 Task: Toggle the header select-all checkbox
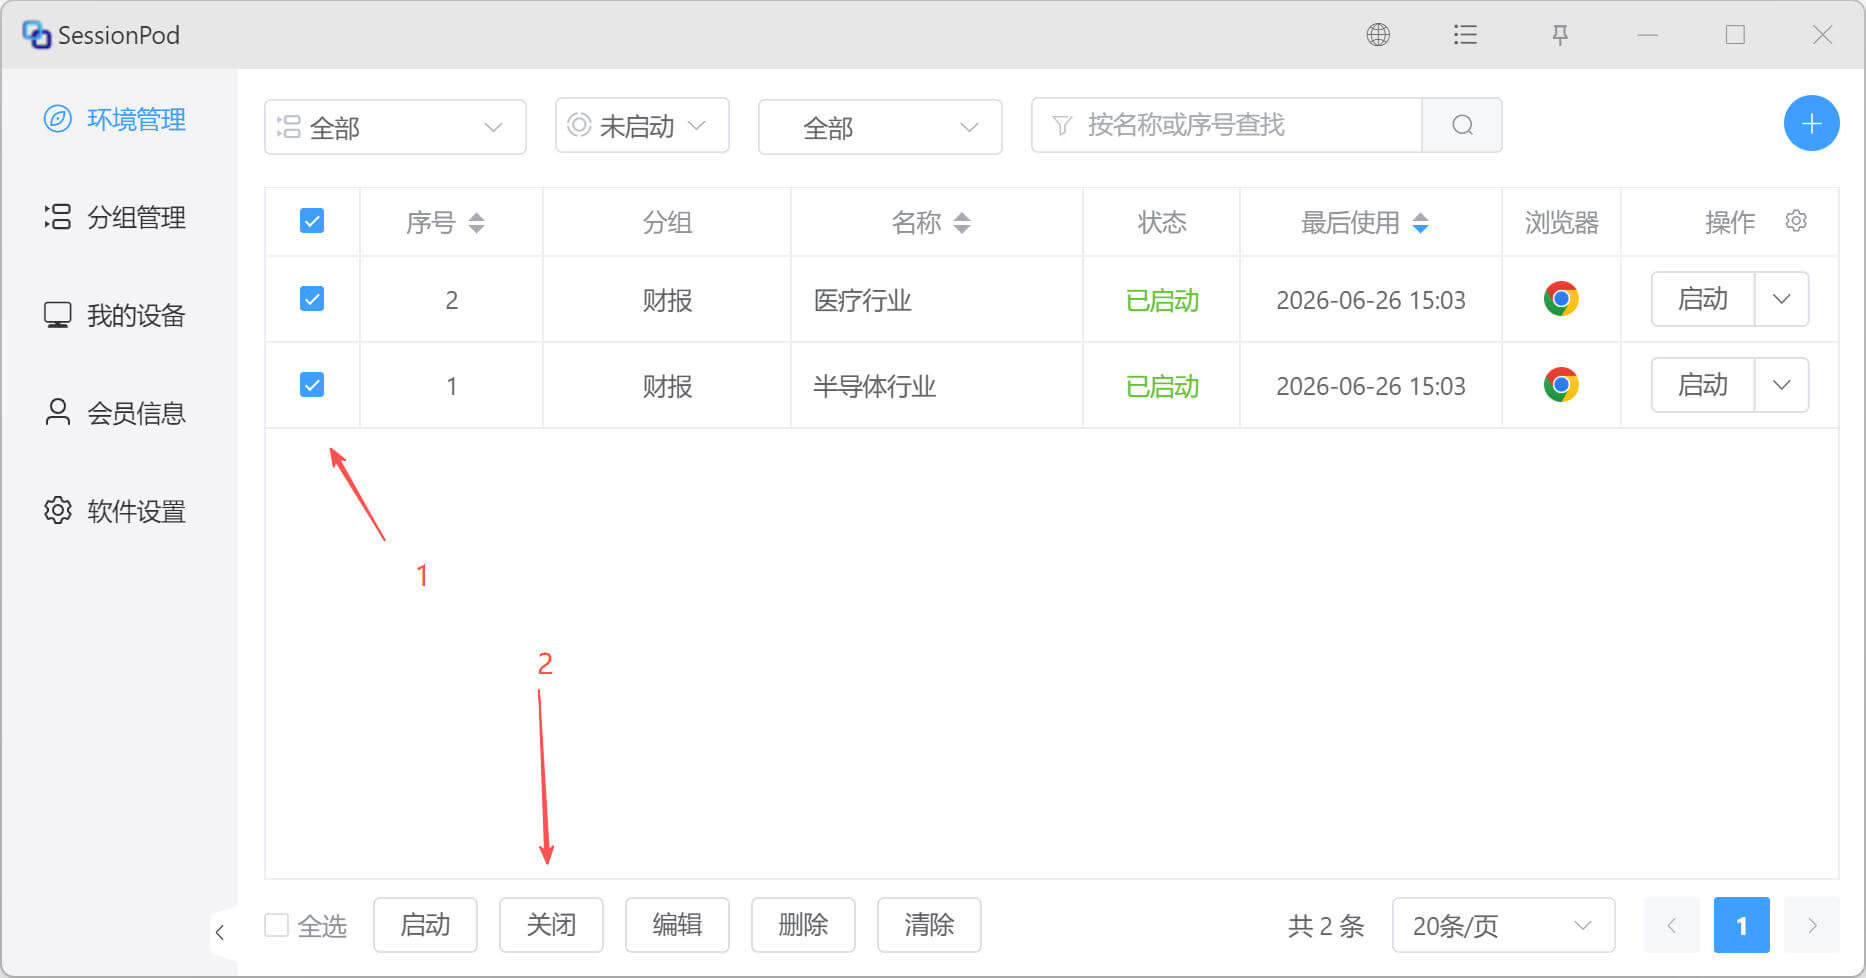(312, 221)
